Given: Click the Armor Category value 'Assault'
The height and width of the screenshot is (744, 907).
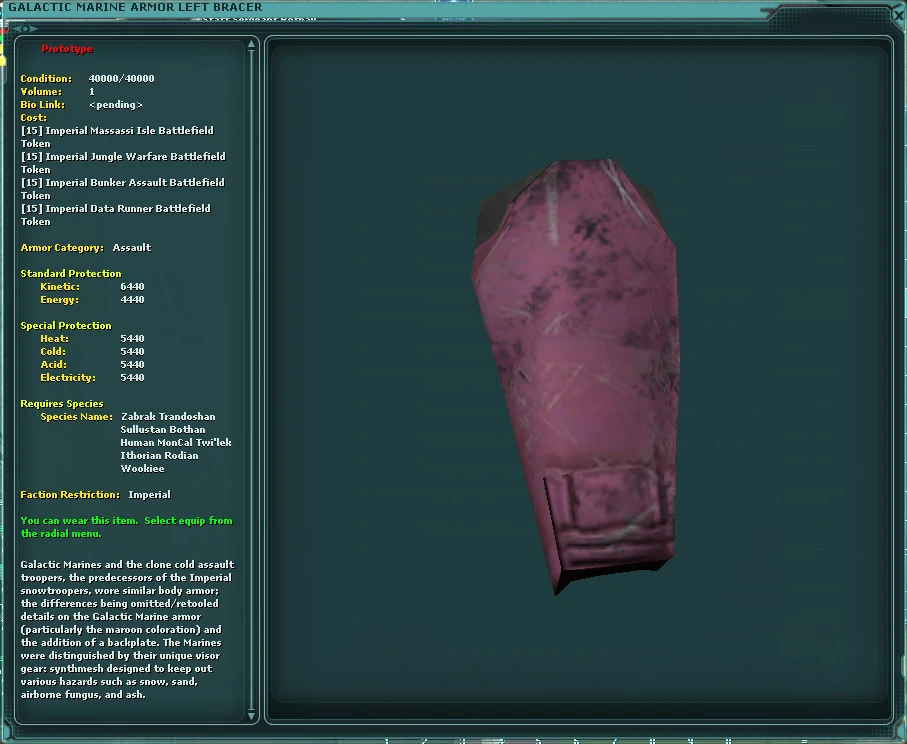Looking at the screenshot, I should pyautogui.click(x=132, y=248).
